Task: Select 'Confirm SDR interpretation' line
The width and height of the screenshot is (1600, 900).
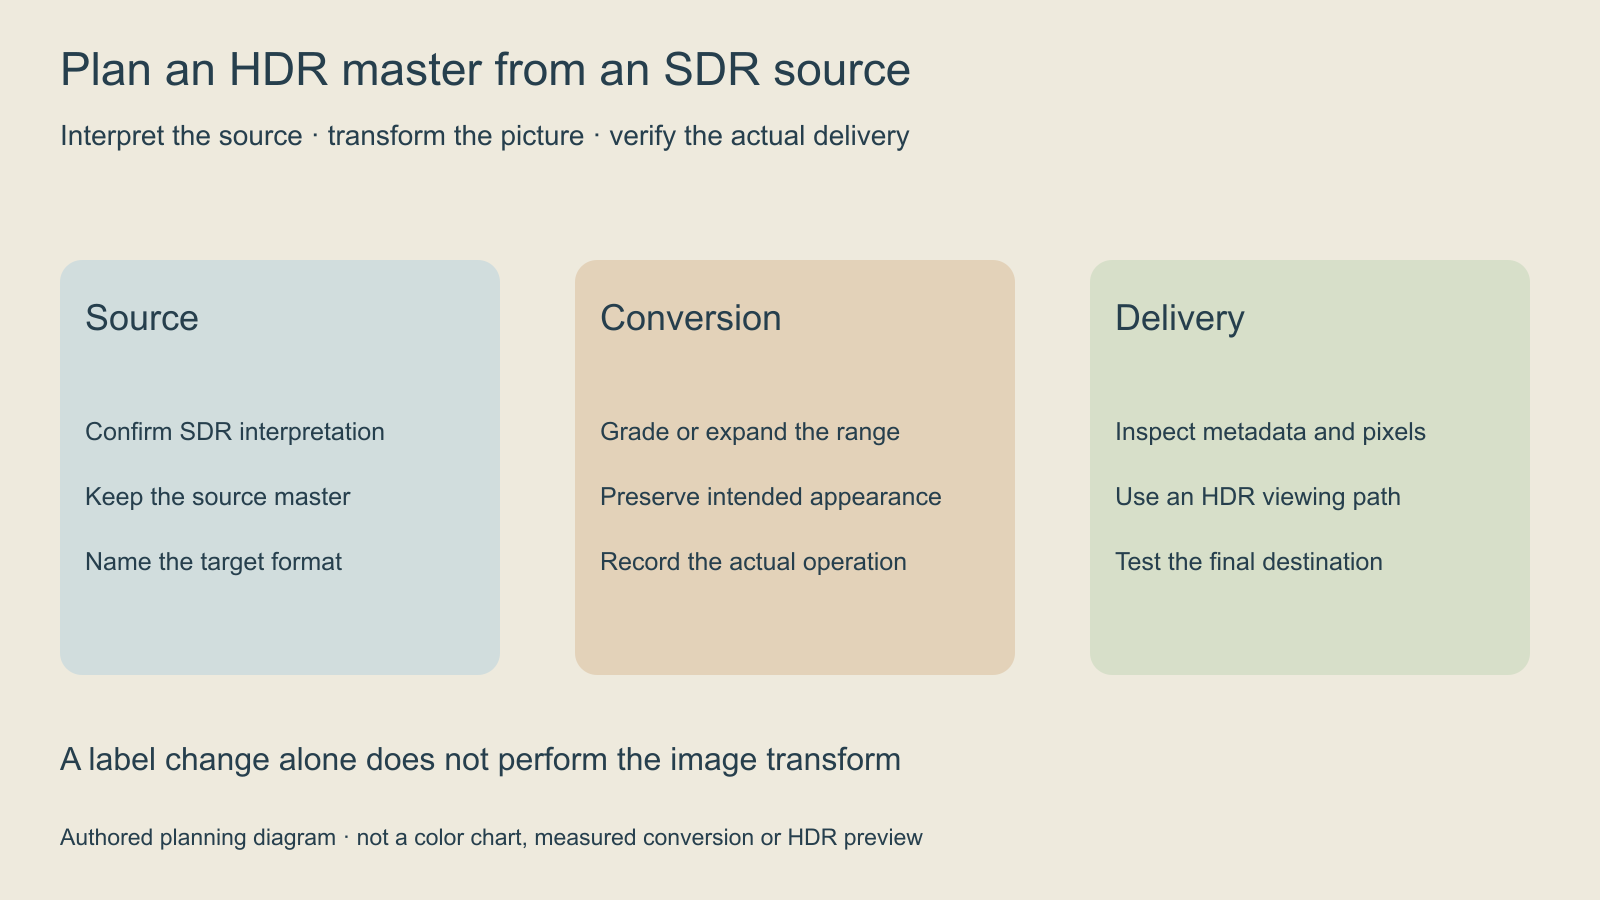Action: coord(235,432)
